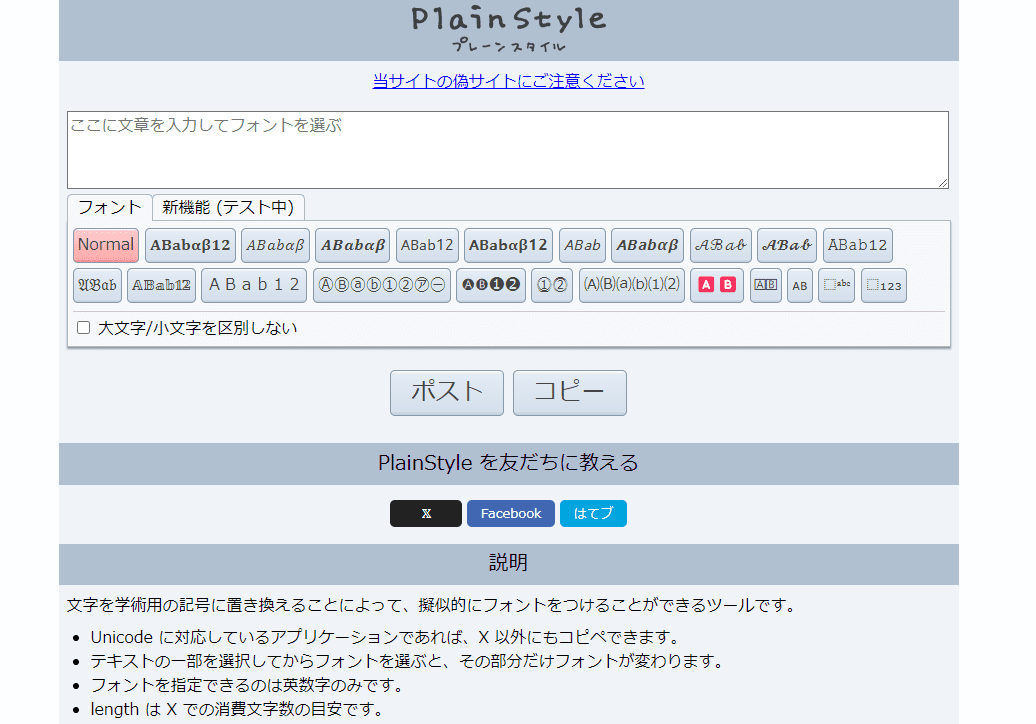Apply double-struck ABab12 font style
Viewport: 1036px width, 724px height.
(161, 285)
